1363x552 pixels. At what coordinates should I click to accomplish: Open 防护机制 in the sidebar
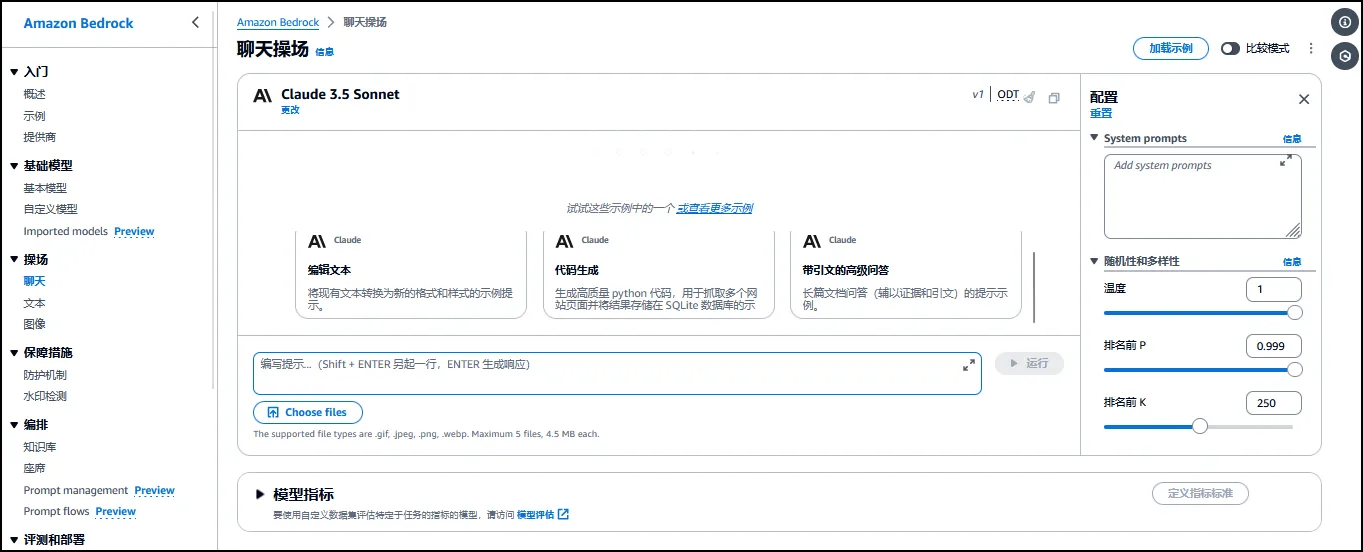pos(45,375)
